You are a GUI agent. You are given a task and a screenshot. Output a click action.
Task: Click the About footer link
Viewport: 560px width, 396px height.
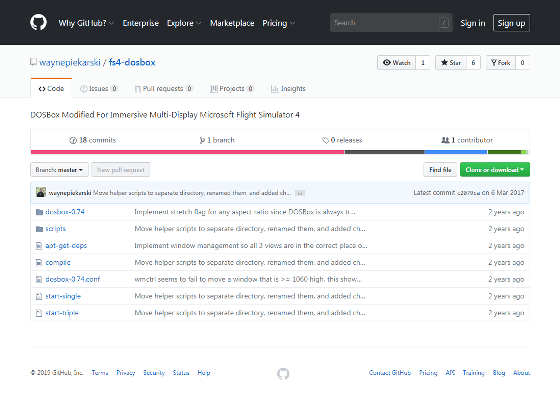click(521, 373)
